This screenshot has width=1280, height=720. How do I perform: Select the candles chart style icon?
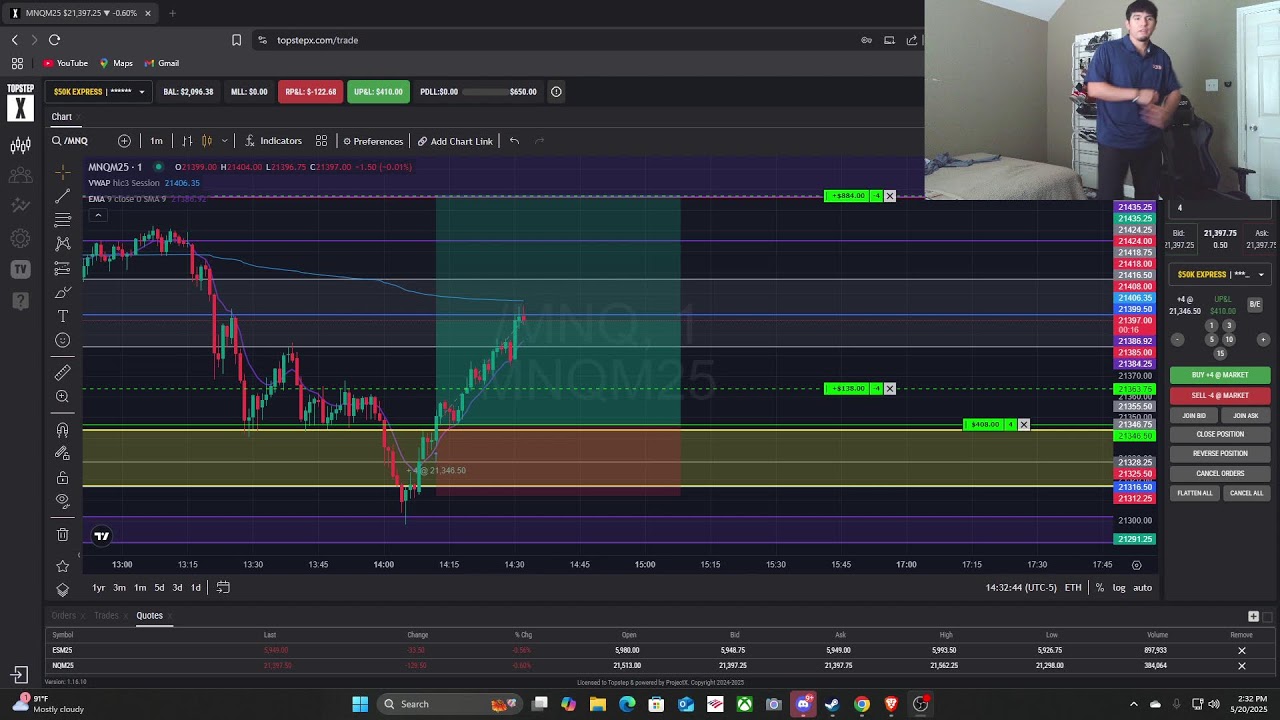[207, 141]
